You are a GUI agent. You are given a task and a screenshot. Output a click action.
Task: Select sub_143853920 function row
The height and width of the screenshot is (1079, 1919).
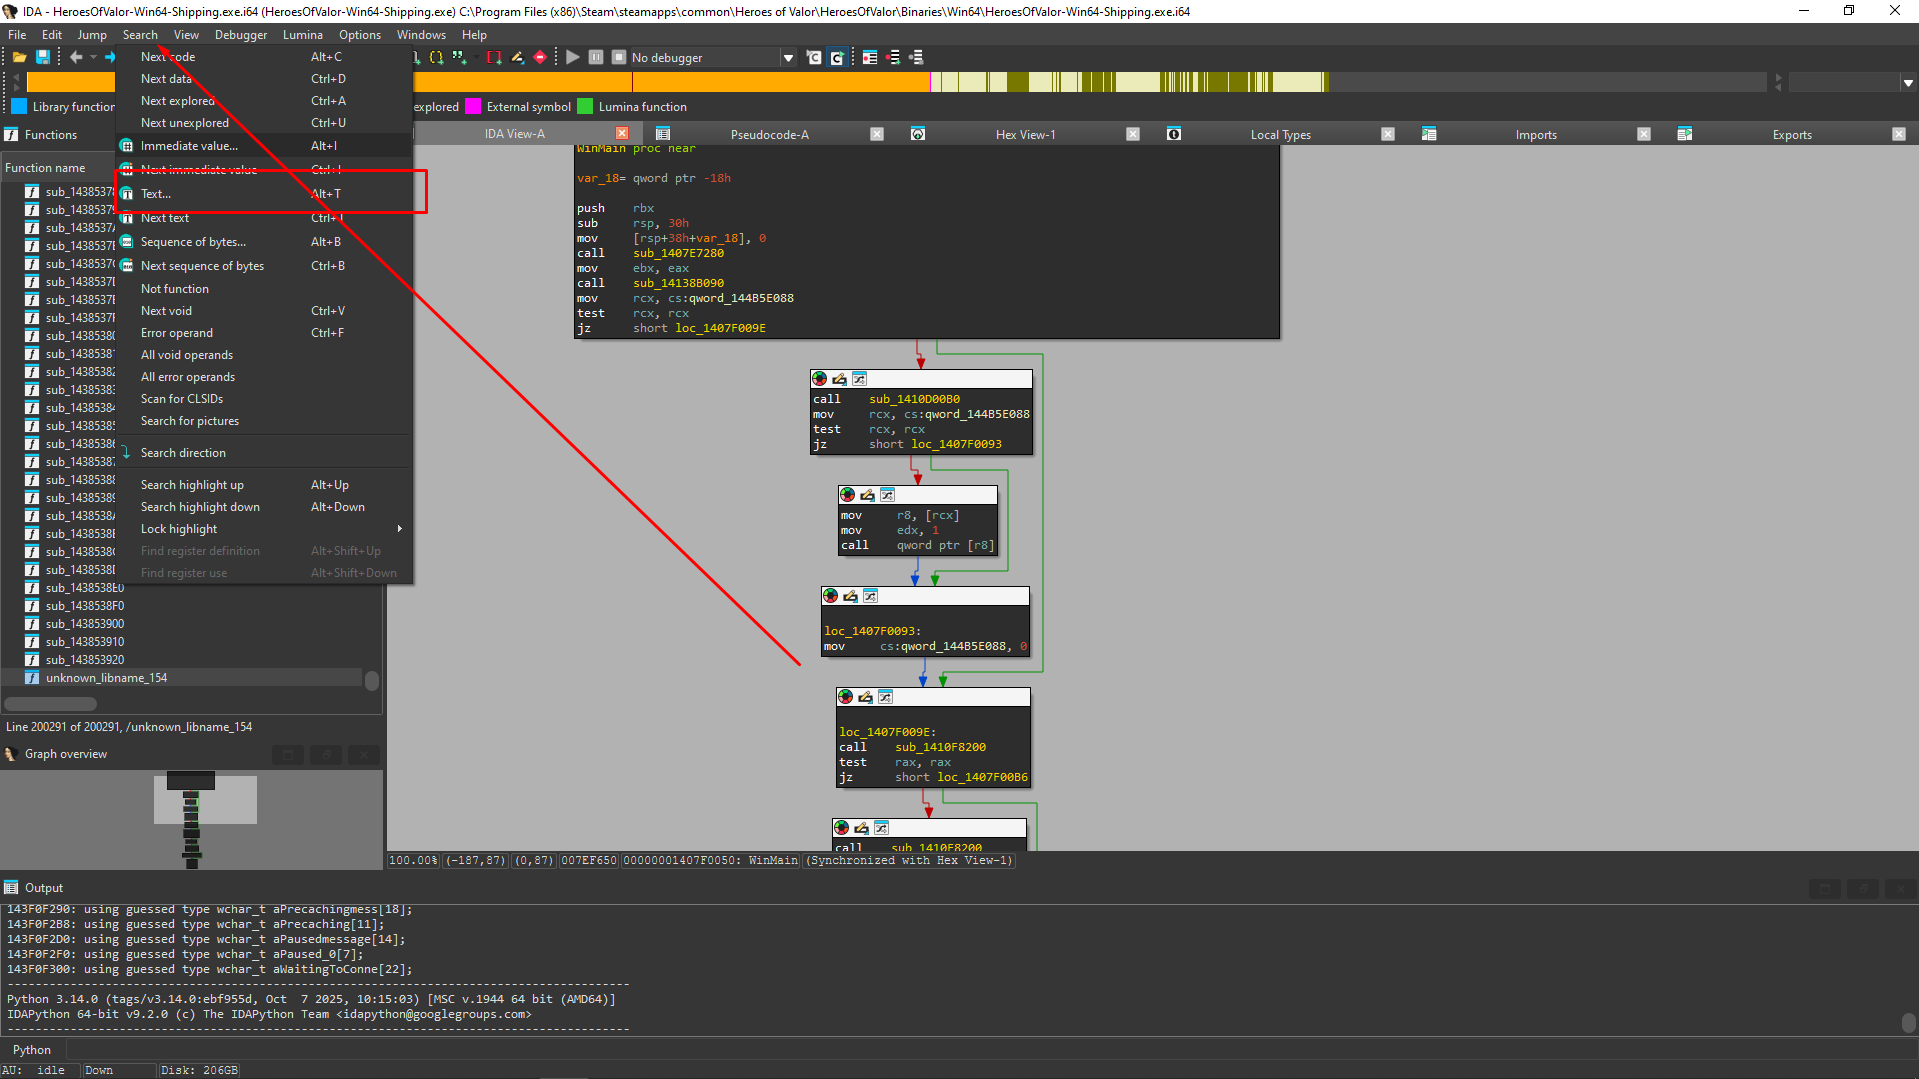coord(183,660)
